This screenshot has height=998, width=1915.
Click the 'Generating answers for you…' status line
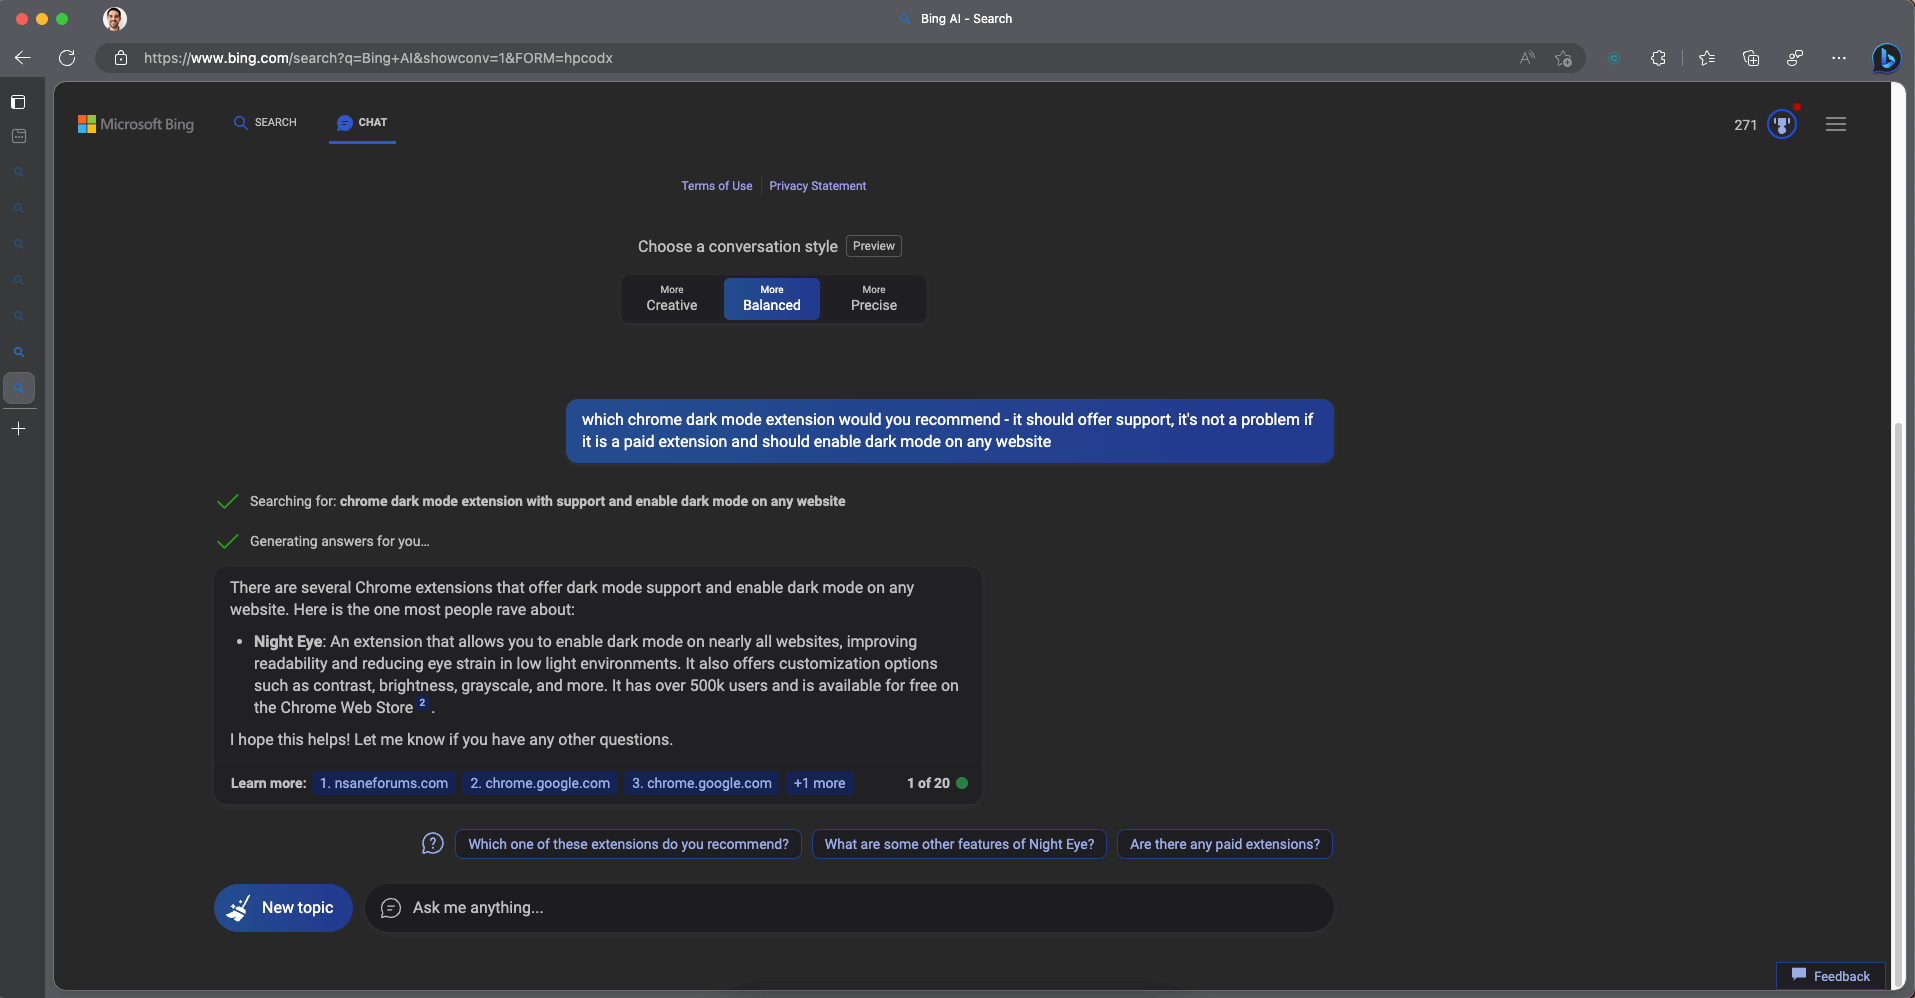click(339, 541)
